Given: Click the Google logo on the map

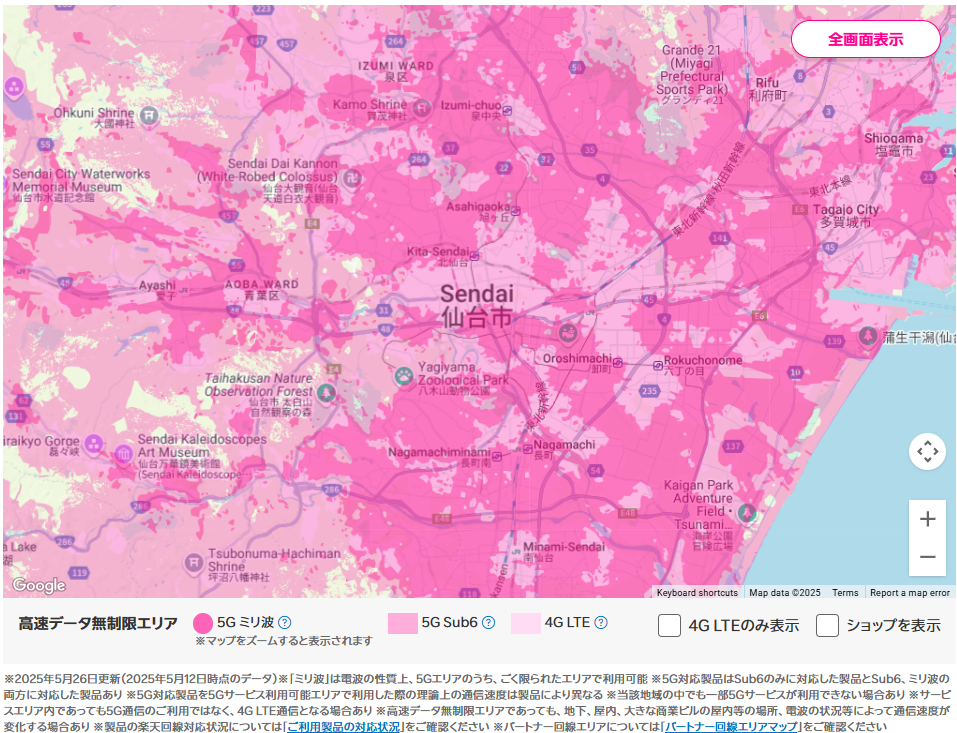Looking at the screenshot, I should coord(39,585).
